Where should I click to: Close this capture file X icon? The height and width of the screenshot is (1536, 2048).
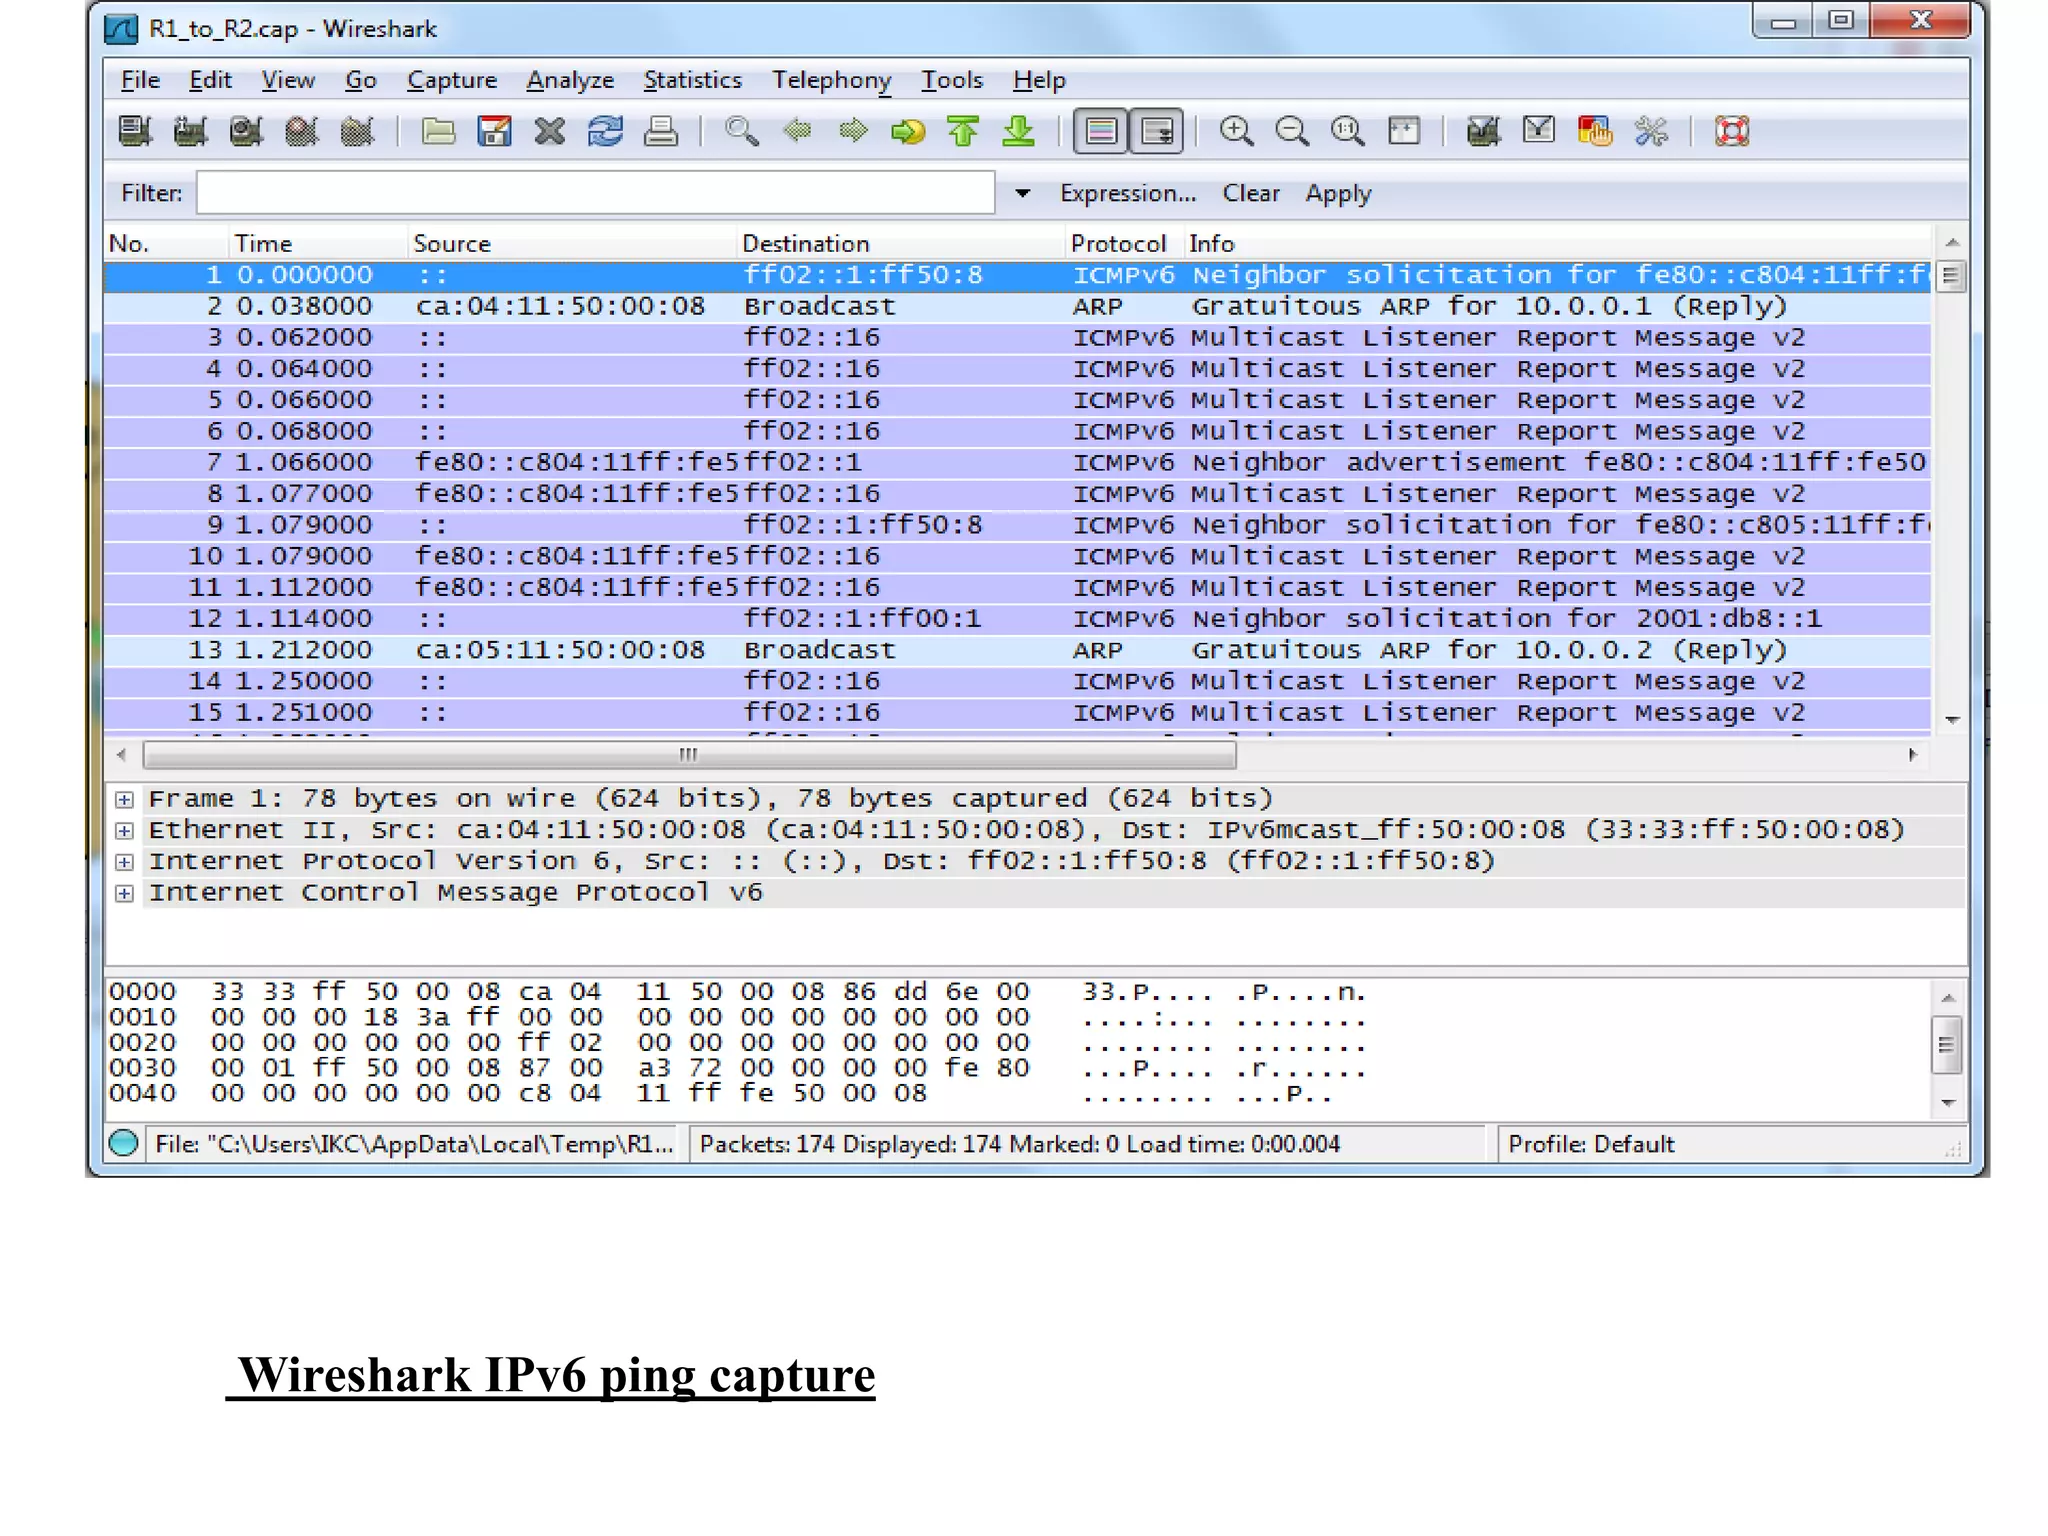tap(549, 131)
